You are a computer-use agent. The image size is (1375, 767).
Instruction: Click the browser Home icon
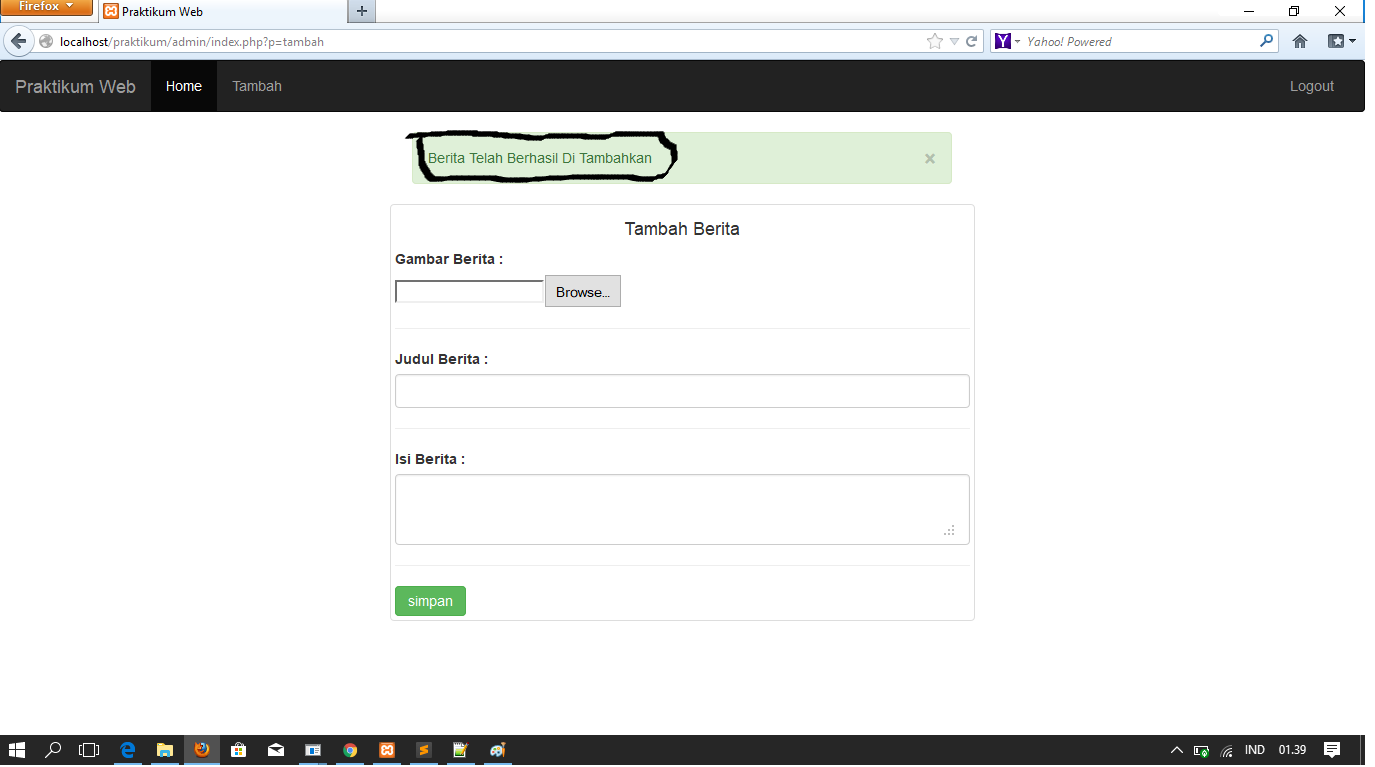click(x=1299, y=41)
